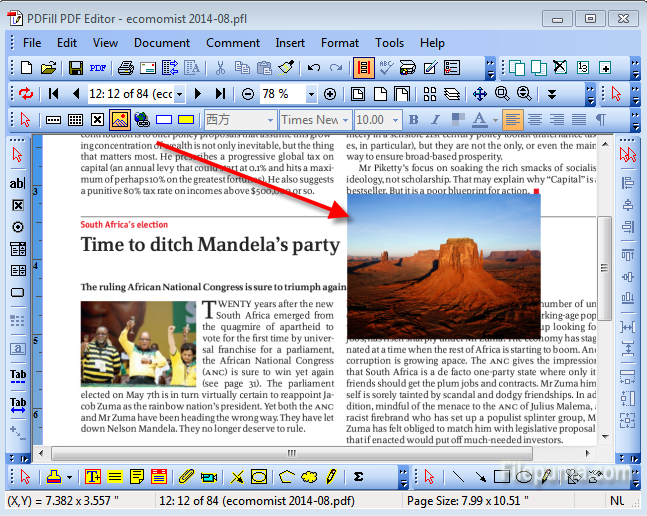Open the Format menu
647x516 pixels.
pos(339,43)
